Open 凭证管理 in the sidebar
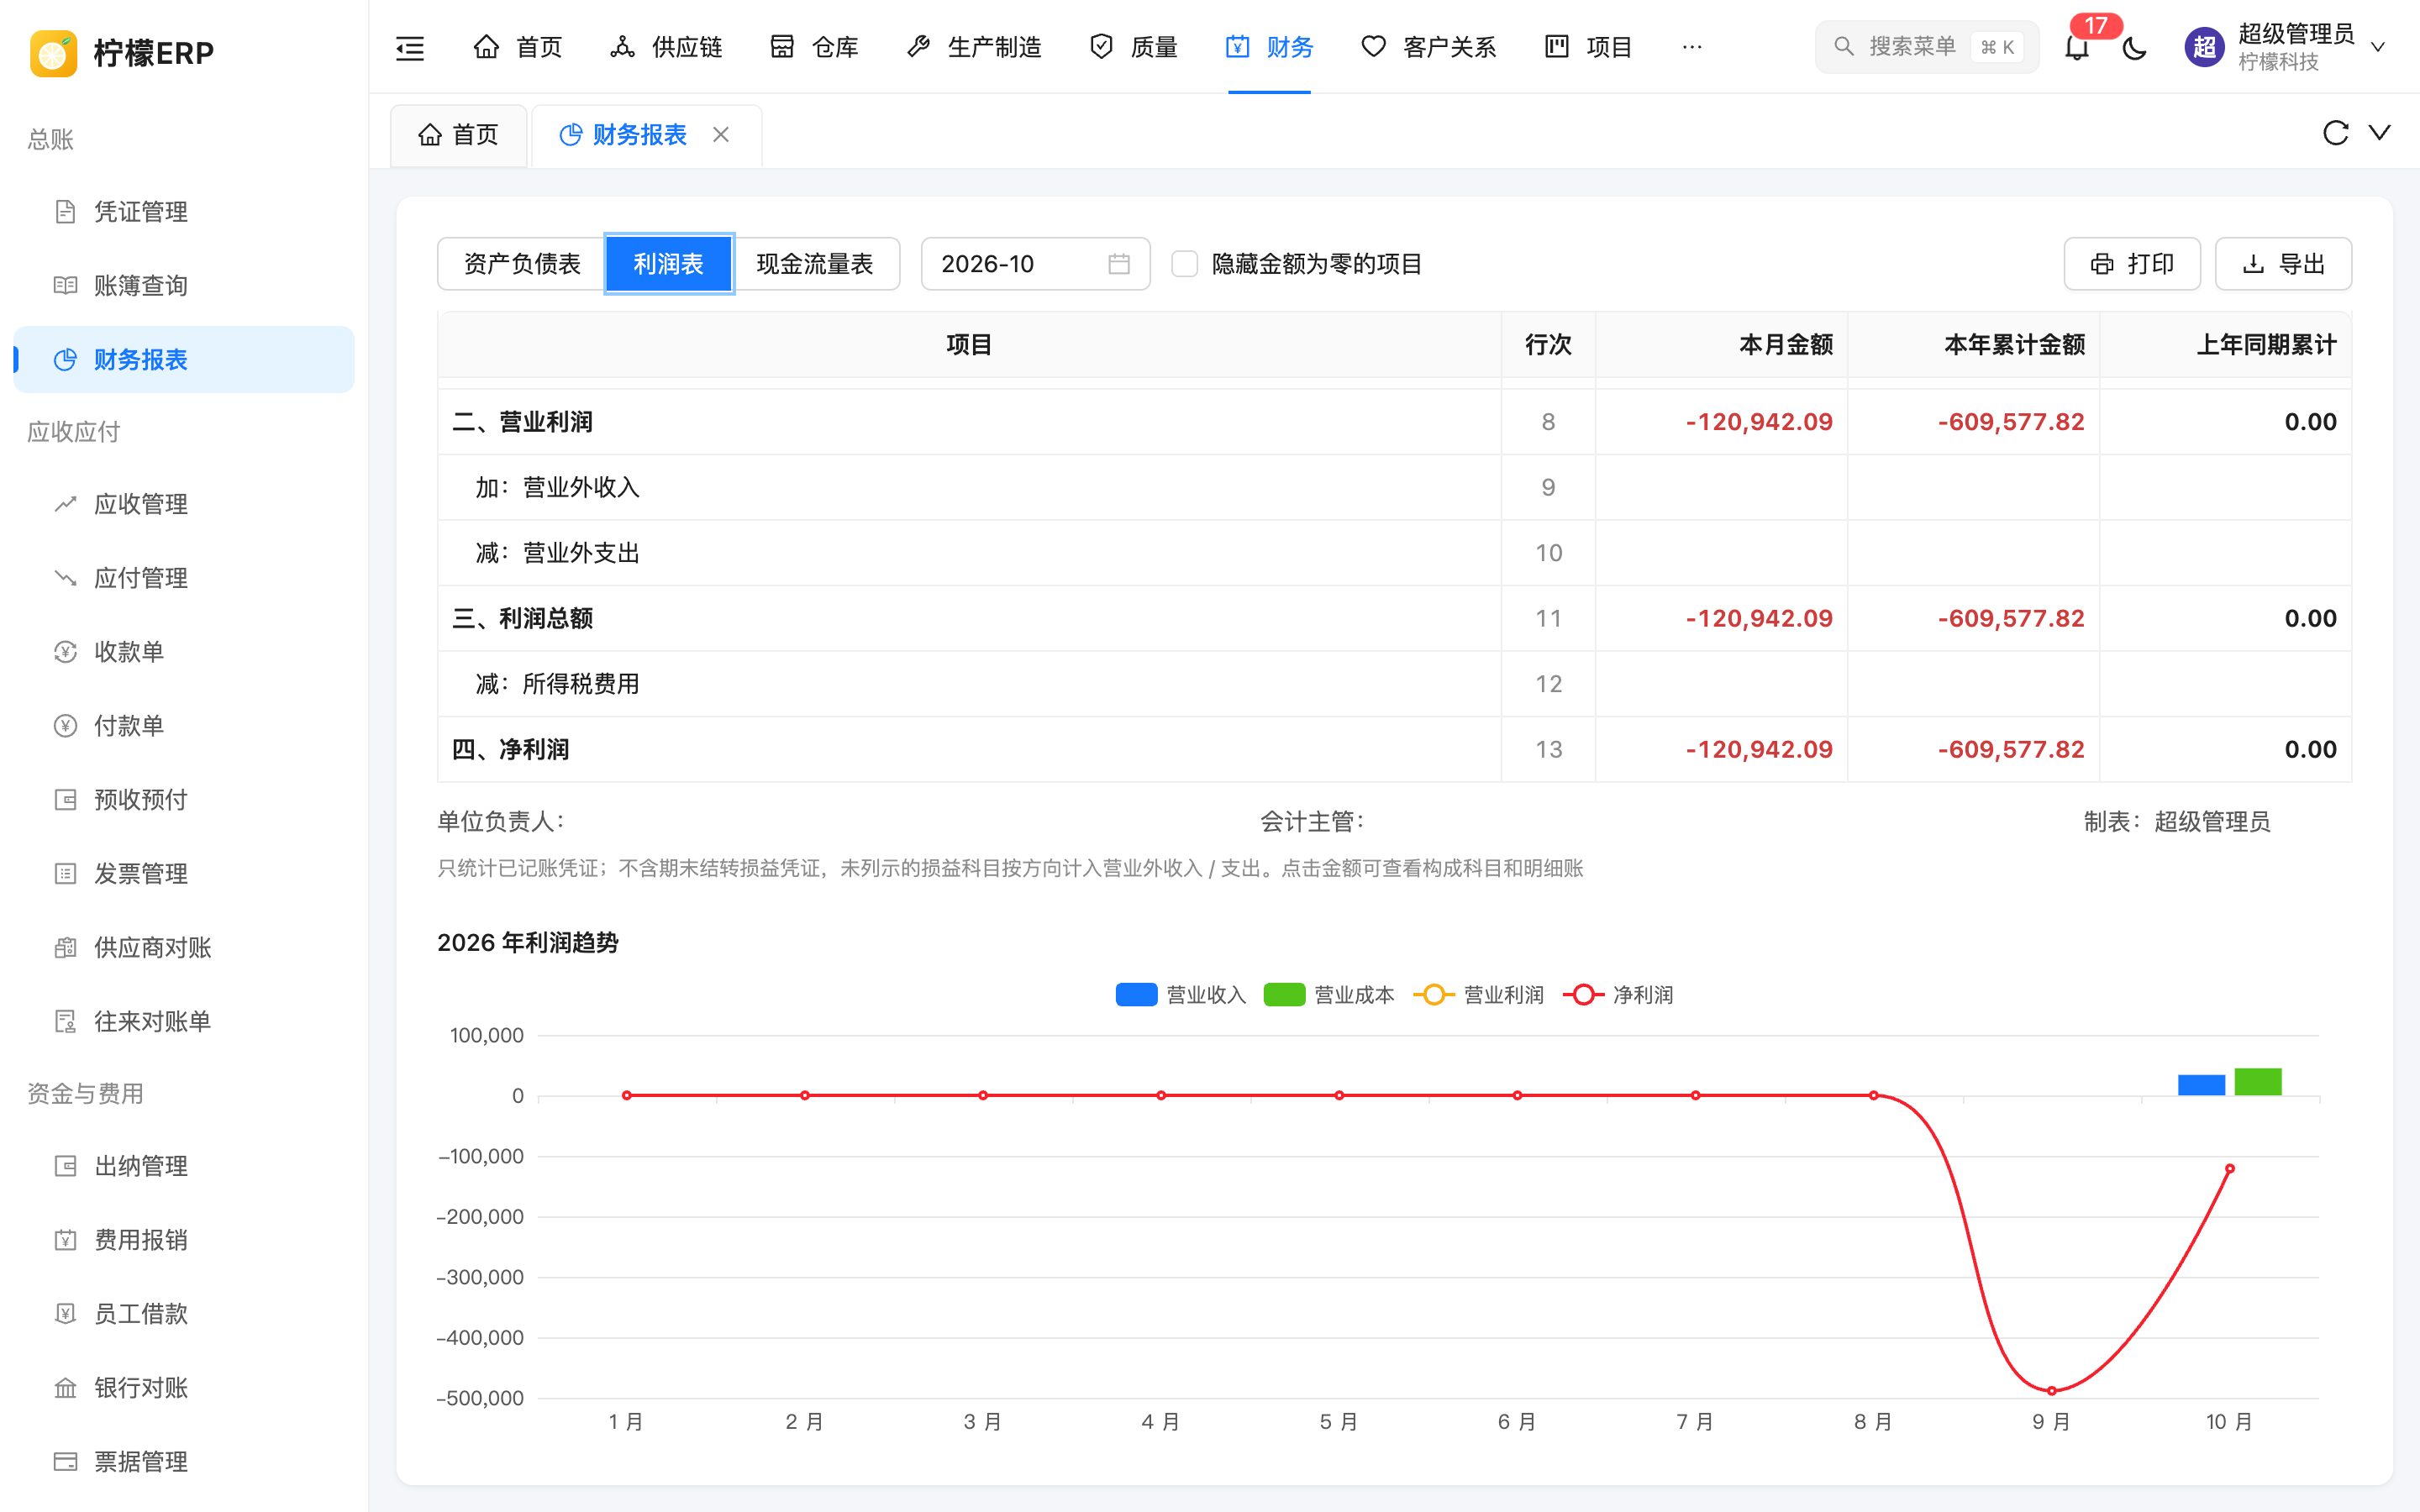This screenshot has height=1512, width=2420. (x=184, y=212)
